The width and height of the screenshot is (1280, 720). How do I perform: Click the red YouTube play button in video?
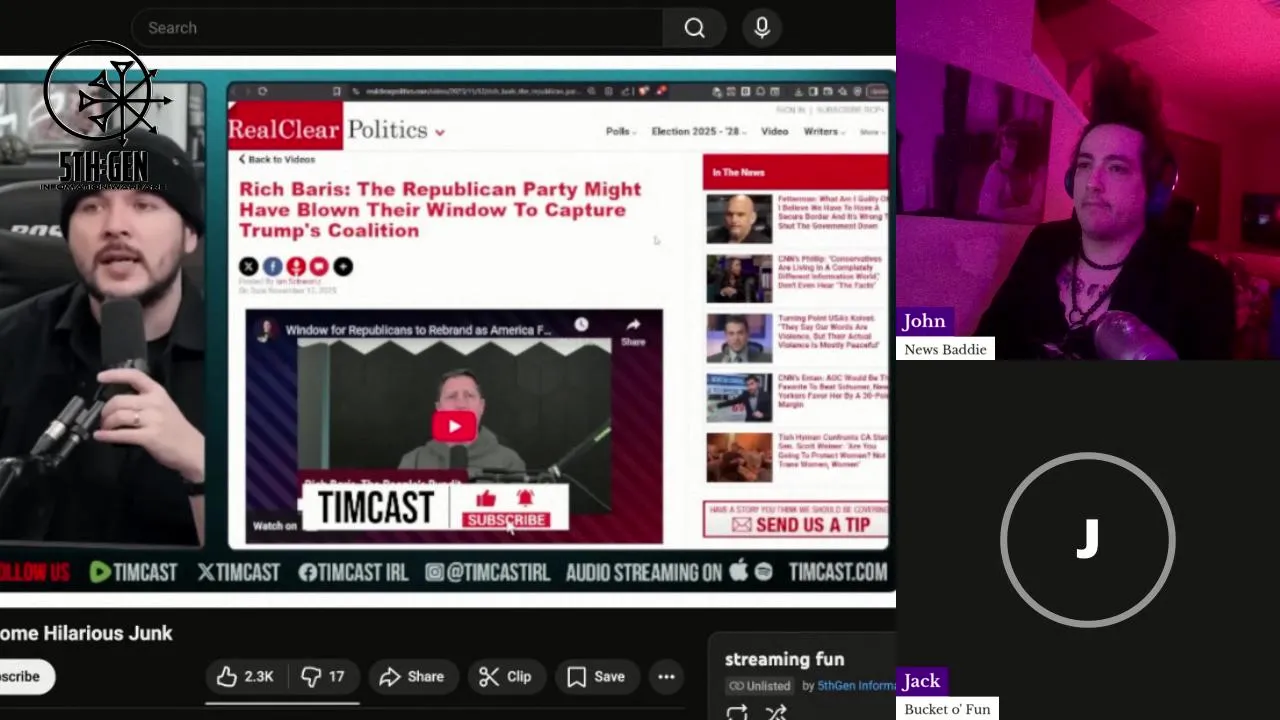[454, 427]
